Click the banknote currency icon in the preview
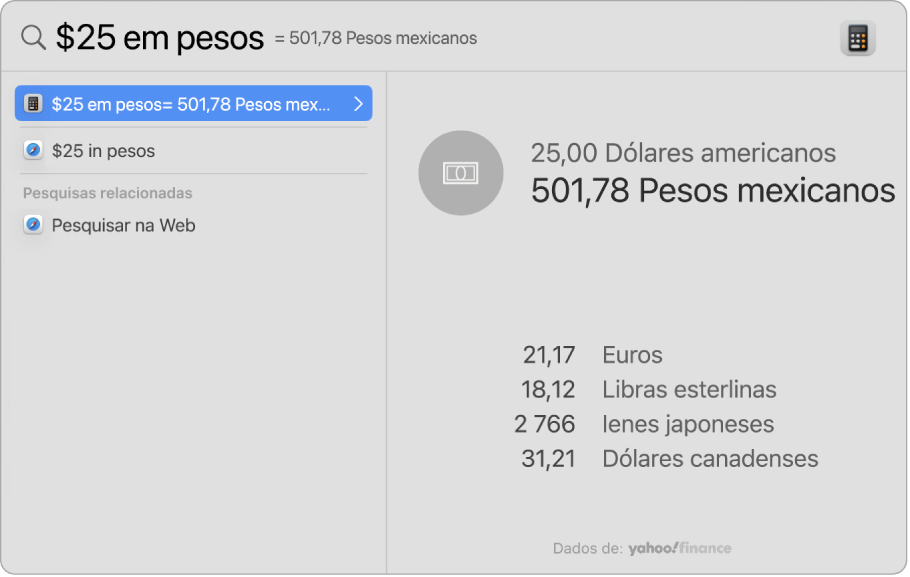 point(461,172)
